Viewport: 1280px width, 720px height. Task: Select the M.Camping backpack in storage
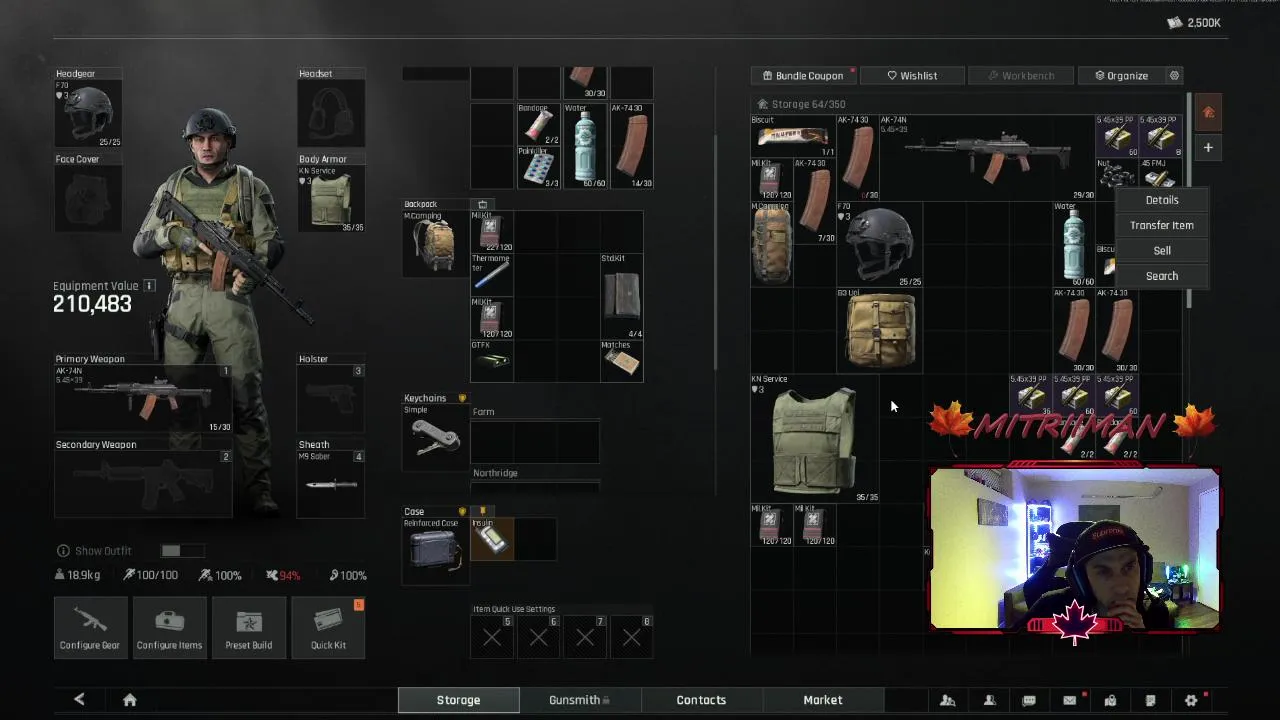point(772,245)
